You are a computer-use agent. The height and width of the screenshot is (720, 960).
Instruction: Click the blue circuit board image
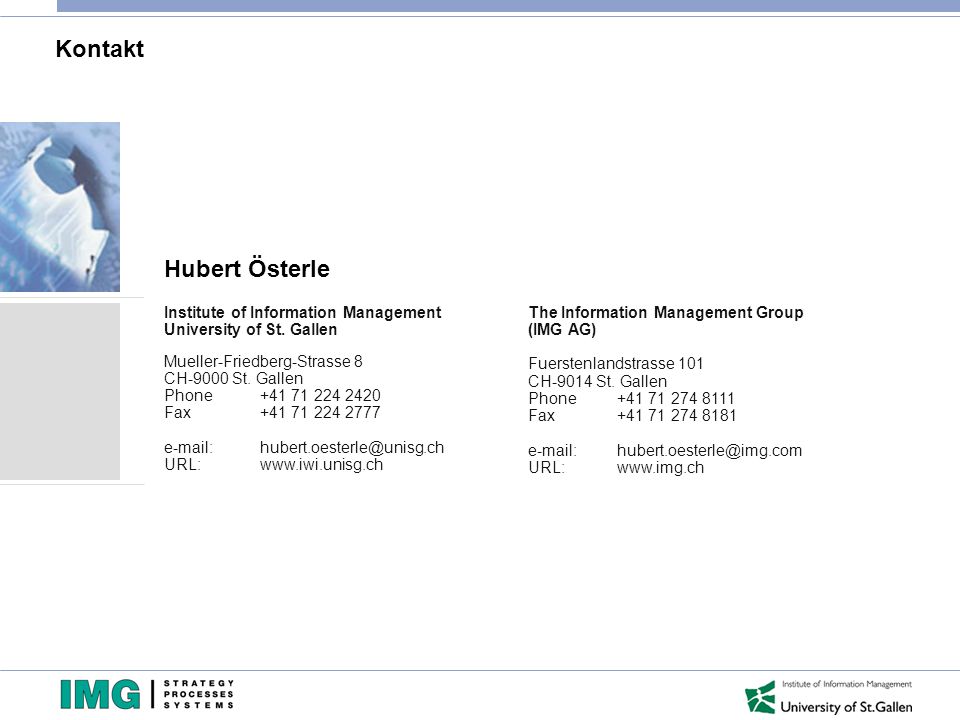(x=60, y=207)
